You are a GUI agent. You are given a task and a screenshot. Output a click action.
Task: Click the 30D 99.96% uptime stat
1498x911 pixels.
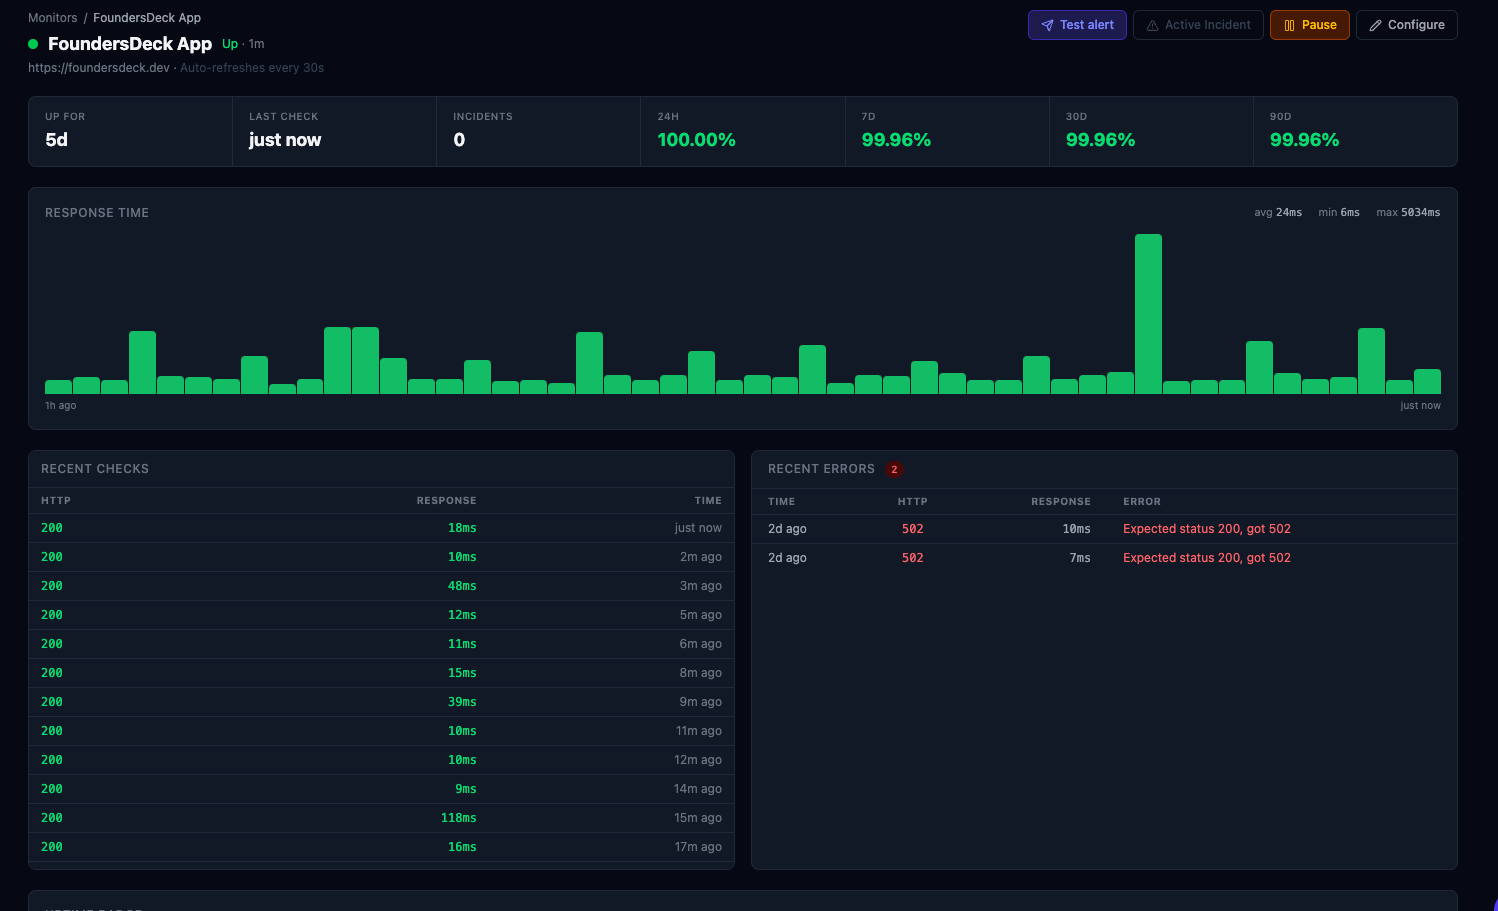(1151, 131)
